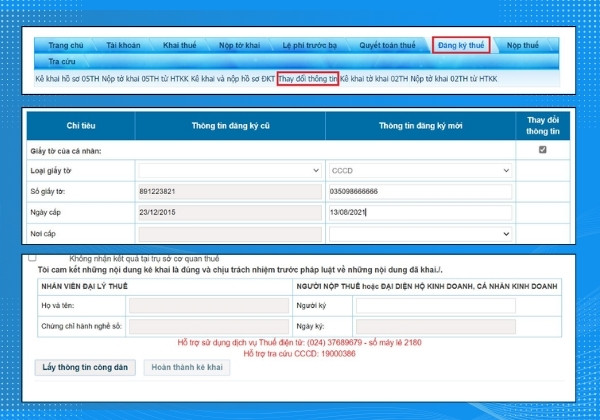Open the Trang chủ tab

(x=65, y=45)
